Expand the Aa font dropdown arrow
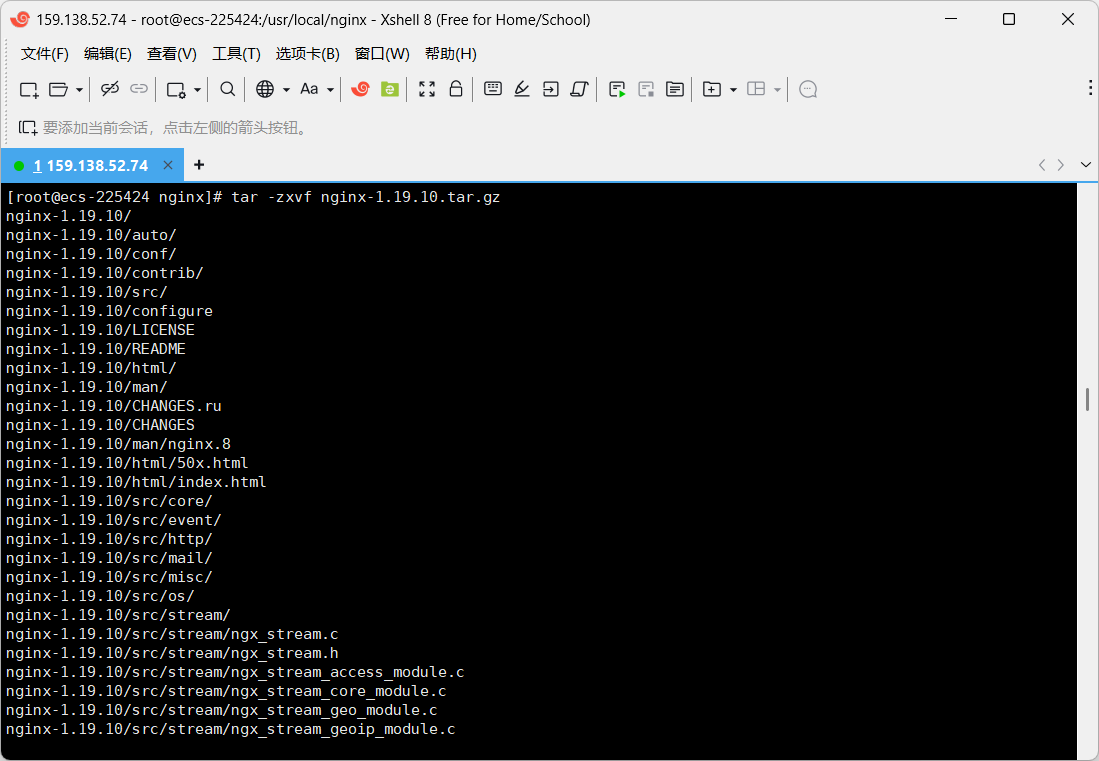Image resolution: width=1099 pixels, height=761 pixels. coord(330,90)
